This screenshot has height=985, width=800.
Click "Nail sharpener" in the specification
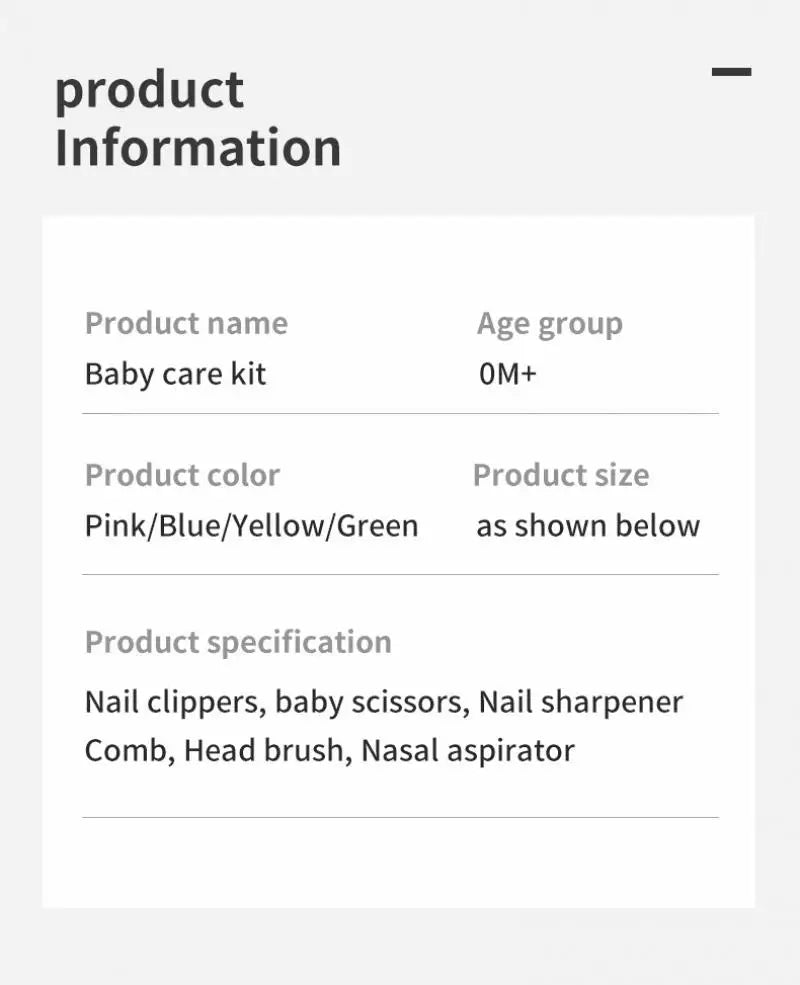581,702
